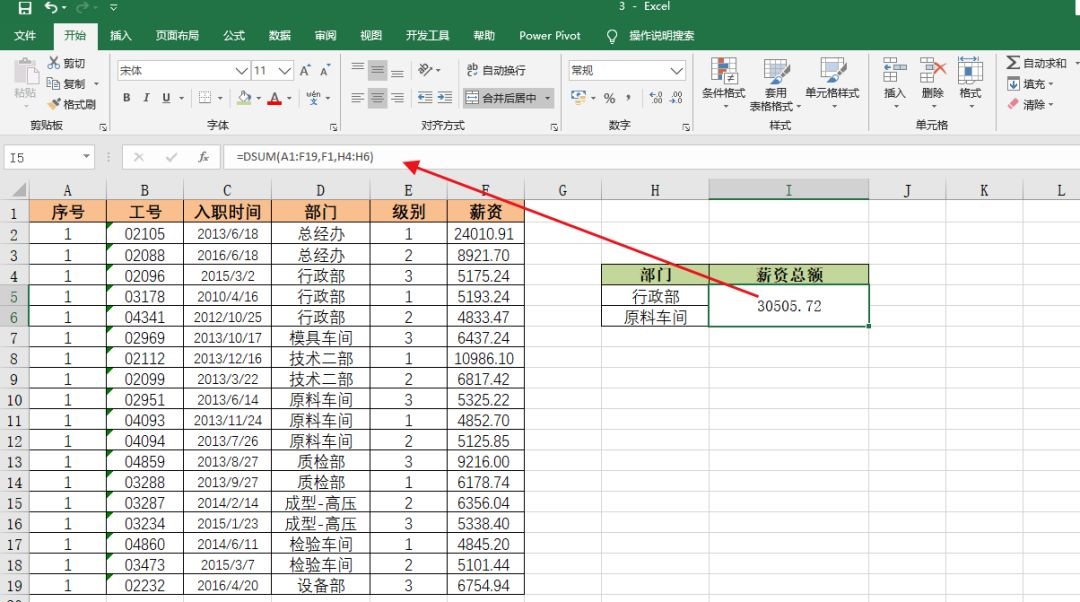
Task: Open the 合并后居中 dropdown arrow
Action: pos(547,98)
